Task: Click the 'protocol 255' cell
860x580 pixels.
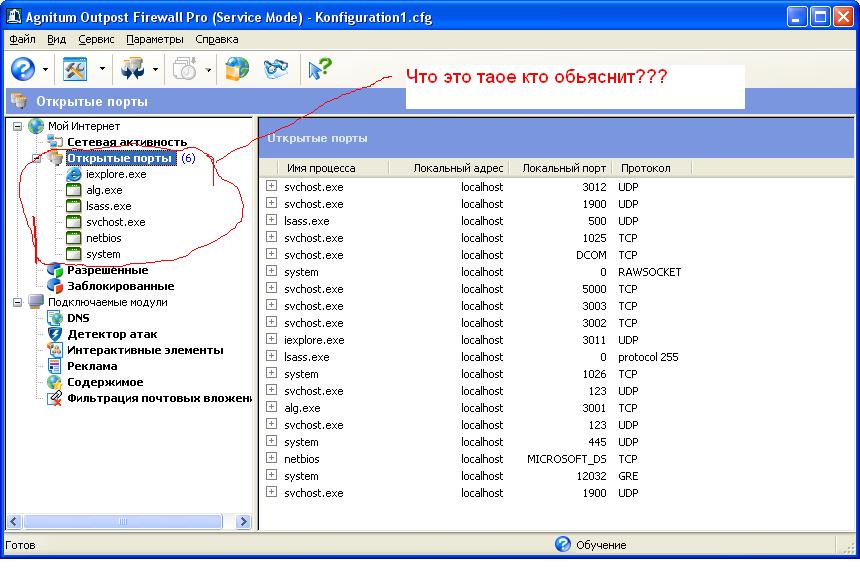Action: pyautogui.click(x=648, y=357)
